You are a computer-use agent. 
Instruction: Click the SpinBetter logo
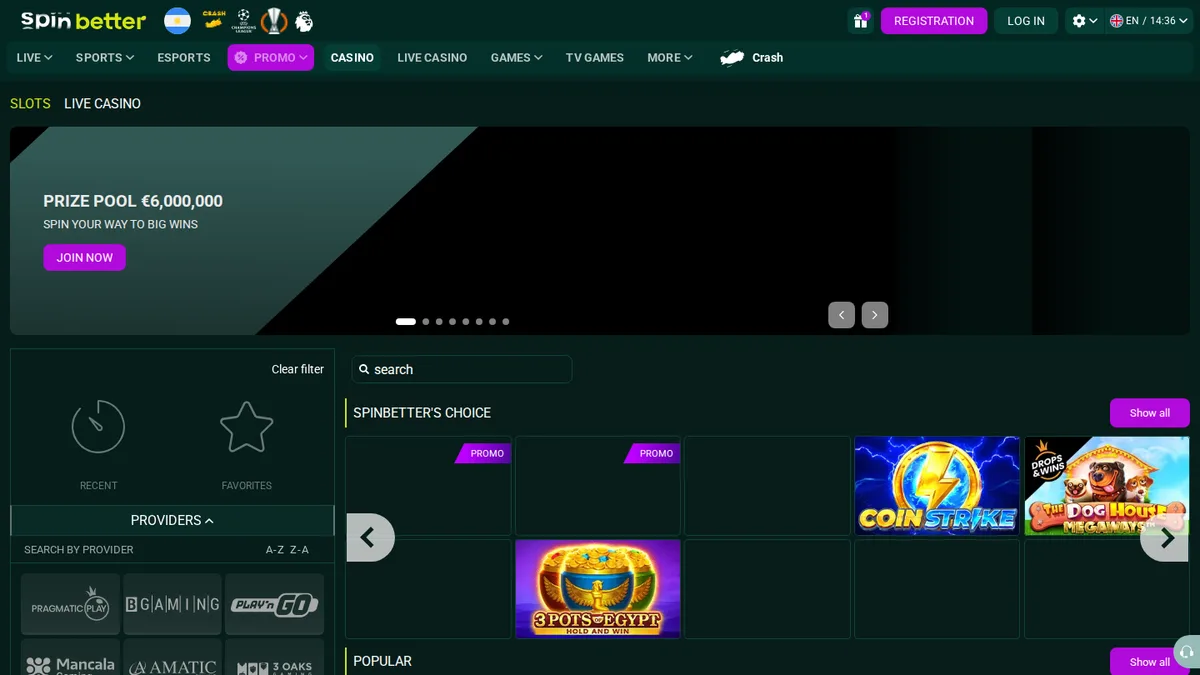[83, 20]
